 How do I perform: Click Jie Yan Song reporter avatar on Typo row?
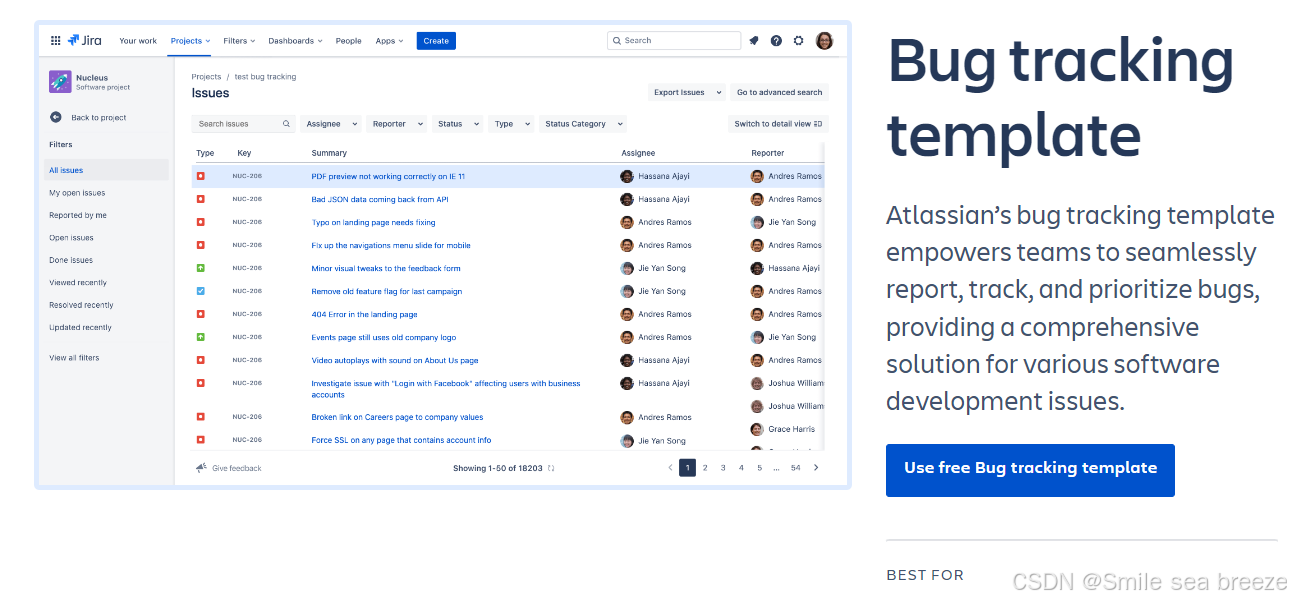(x=757, y=222)
